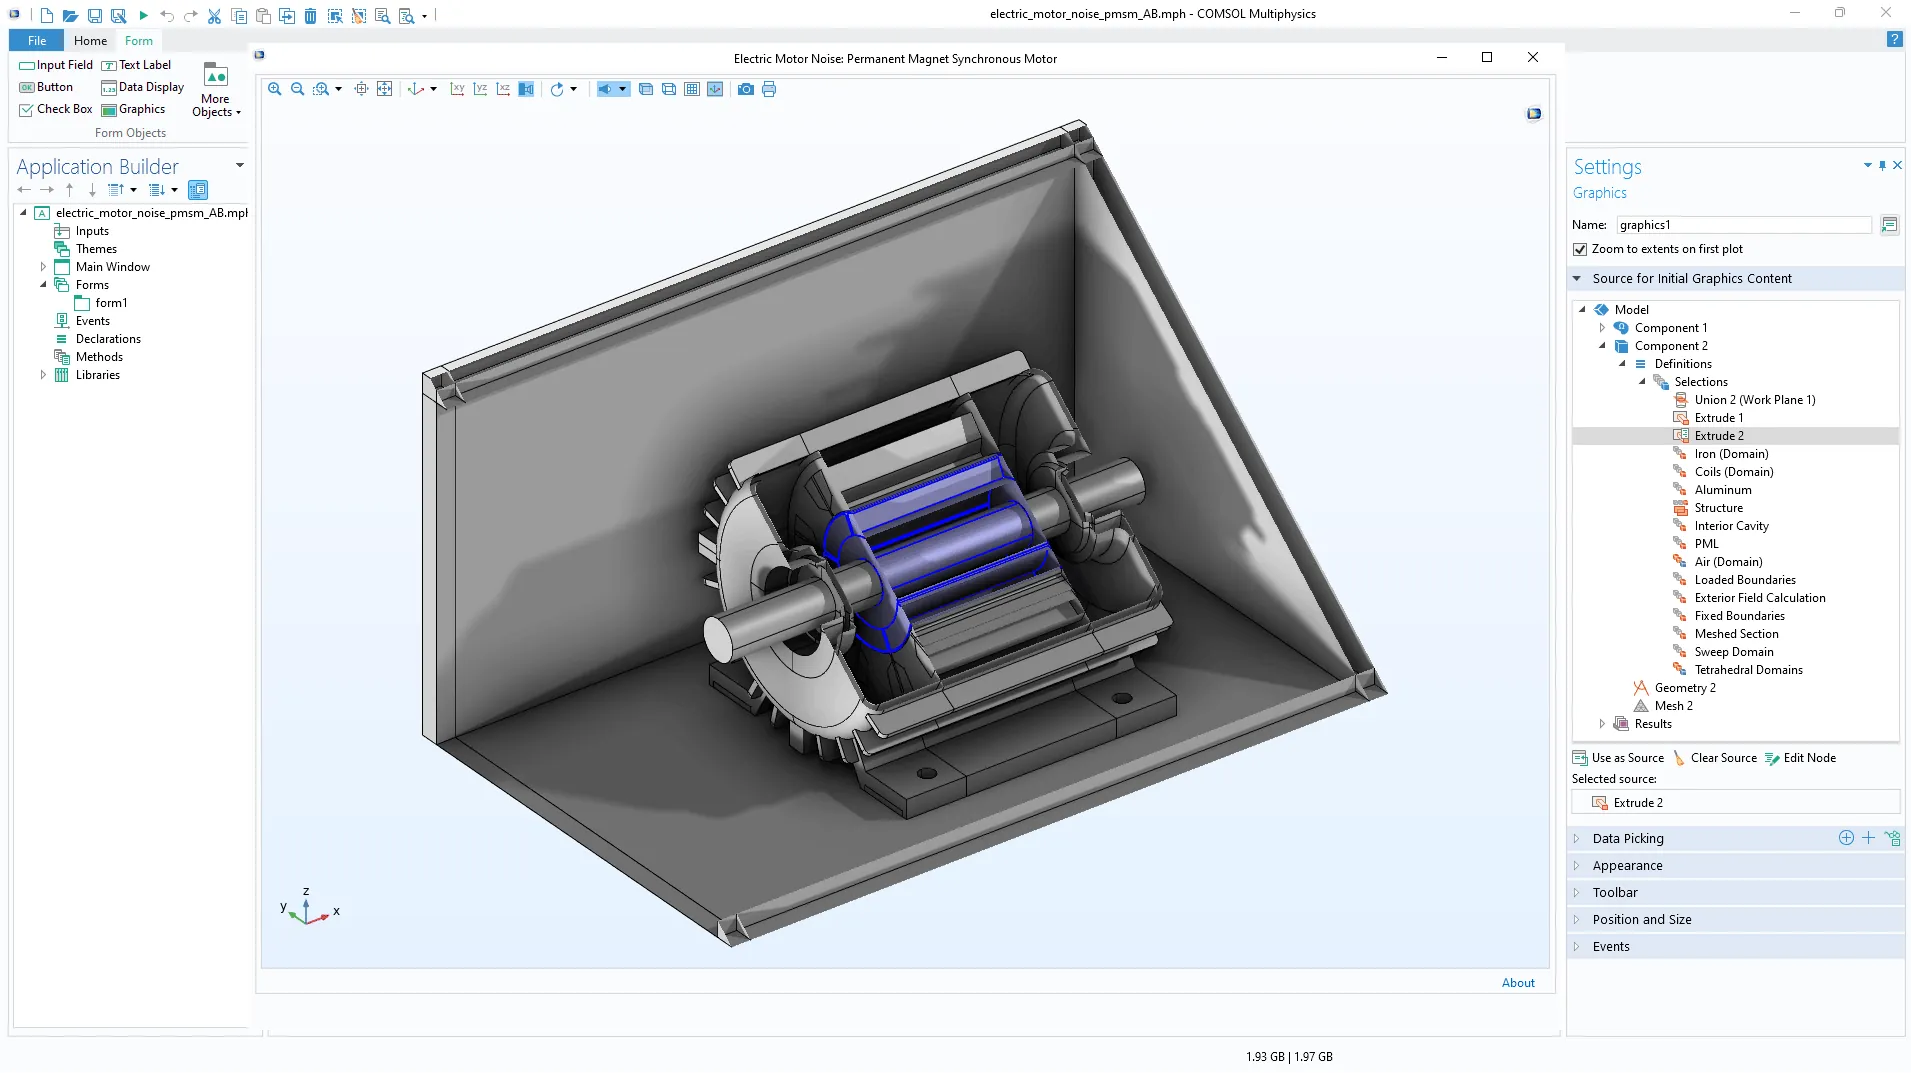Viewport: 1911px width, 1073px height.
Task: Take a snapshot with the camera icon
Action: pos(746,89)
